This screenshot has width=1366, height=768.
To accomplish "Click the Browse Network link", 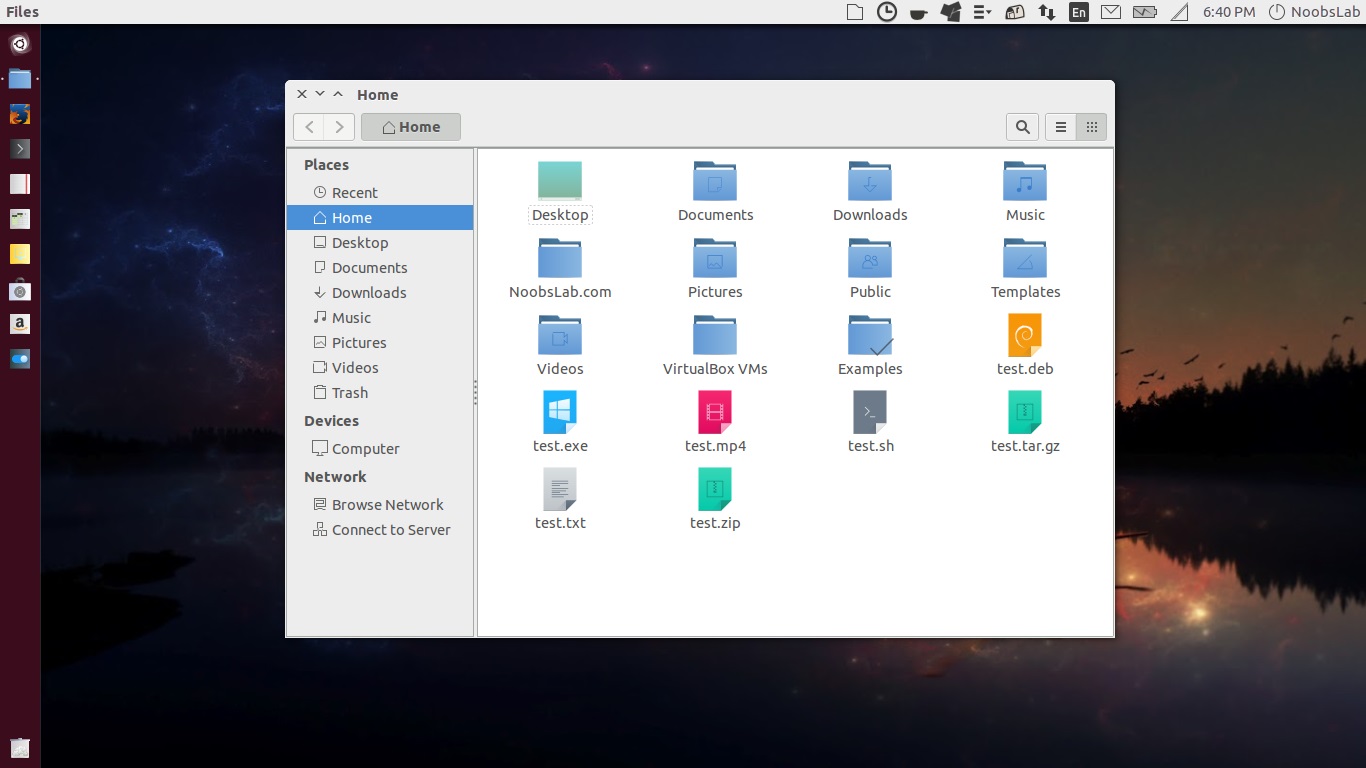I will pyautogui.click(x=388, y=504).
